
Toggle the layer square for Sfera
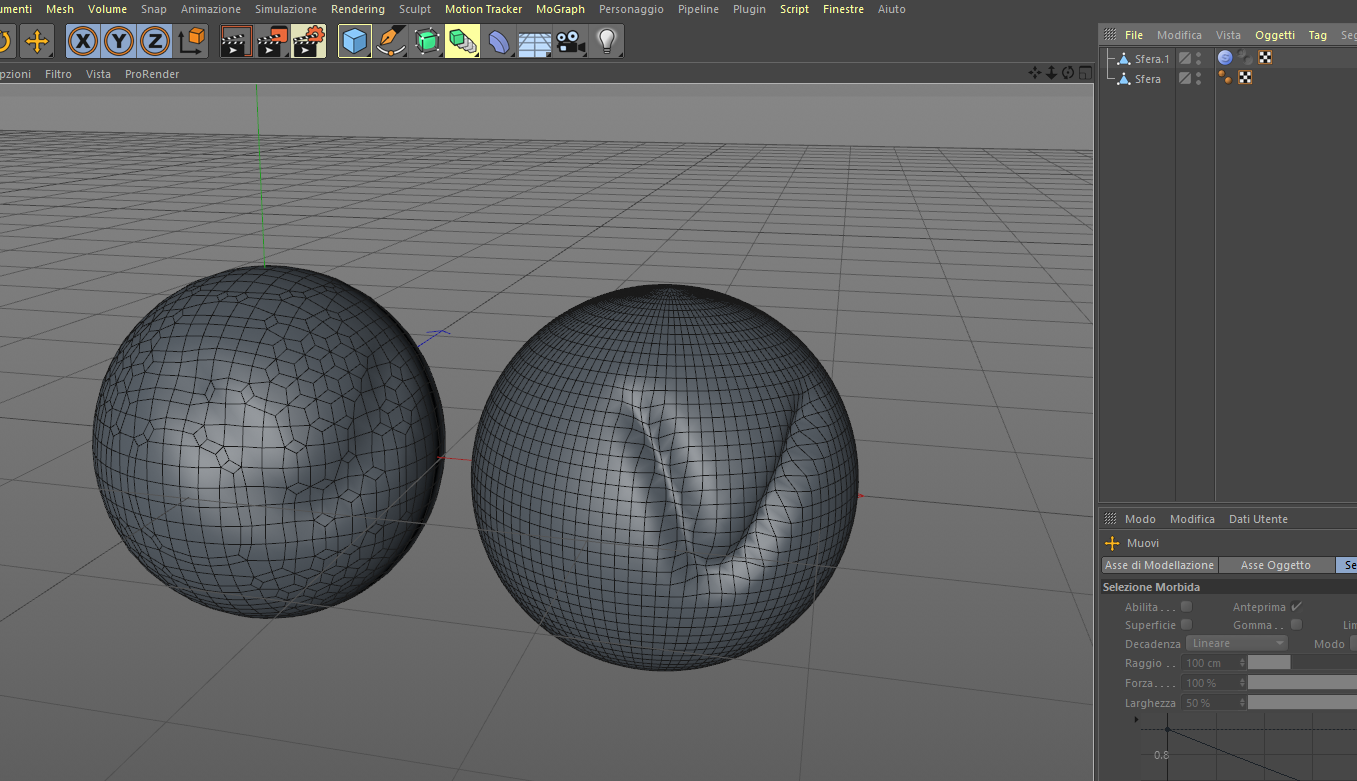coord(1185,78)
